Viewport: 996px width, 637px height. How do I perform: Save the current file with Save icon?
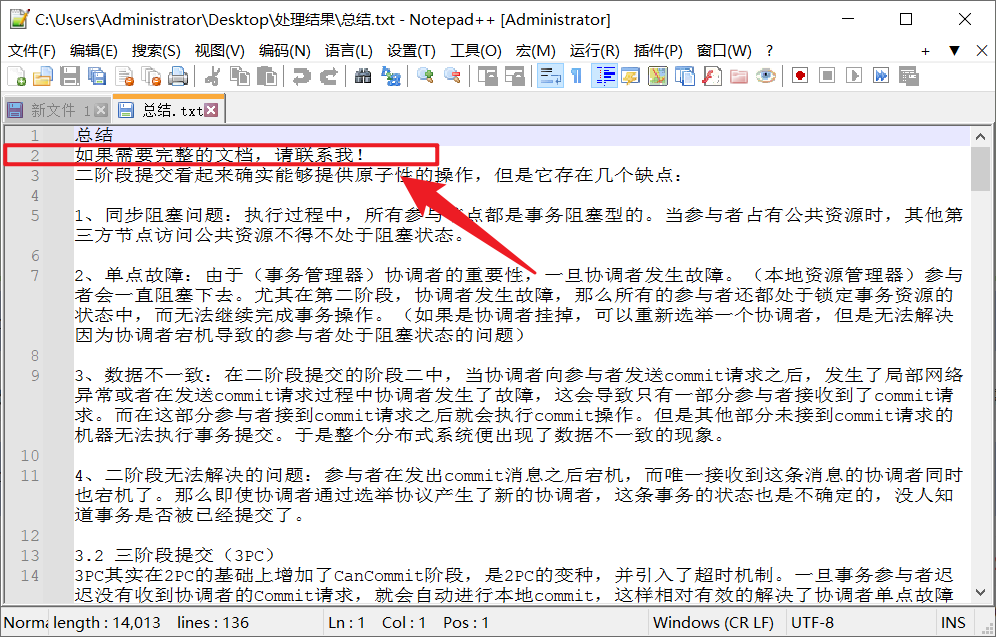[x=70, y=76]
